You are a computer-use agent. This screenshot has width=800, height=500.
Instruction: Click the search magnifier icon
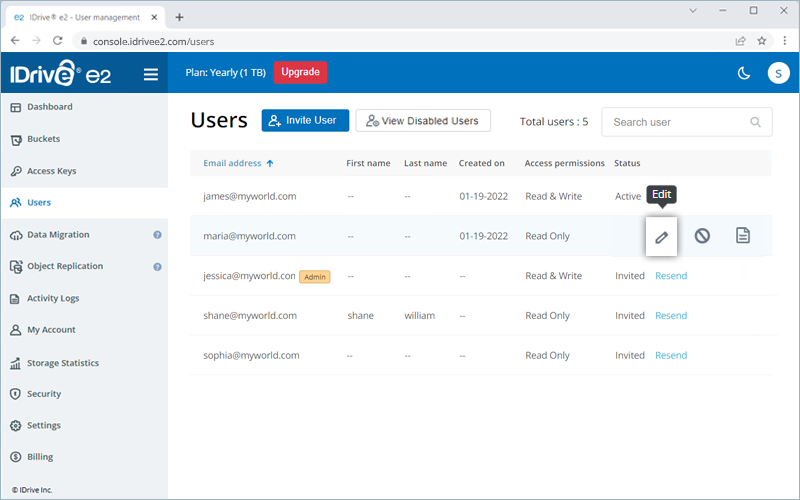(x=755, y=122)
